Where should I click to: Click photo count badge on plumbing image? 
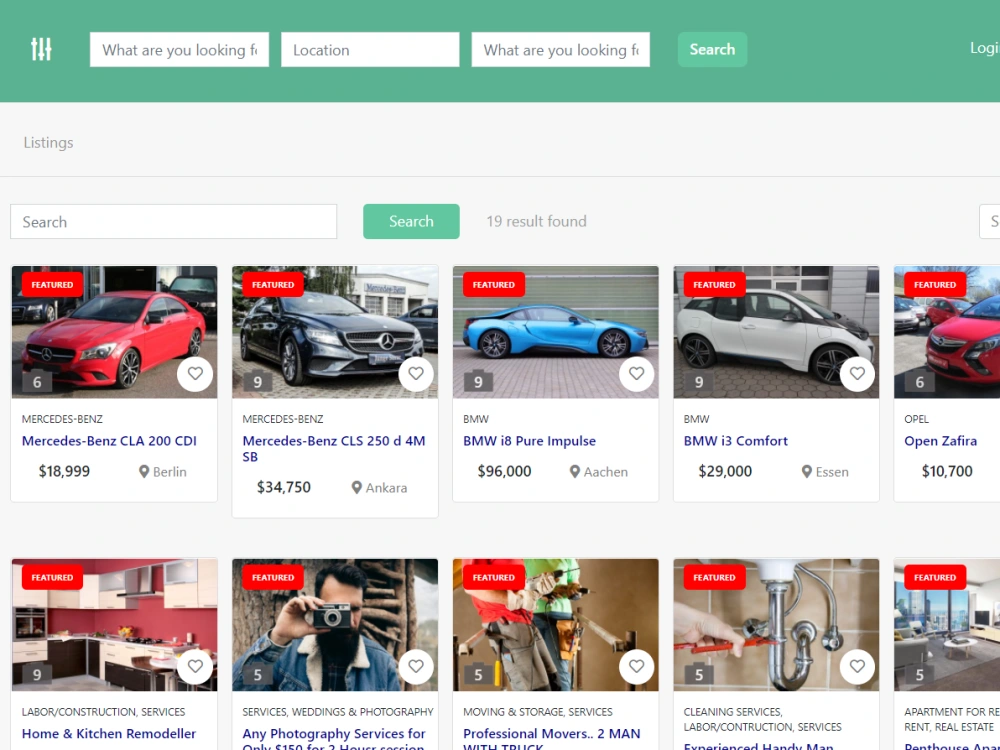699,674
